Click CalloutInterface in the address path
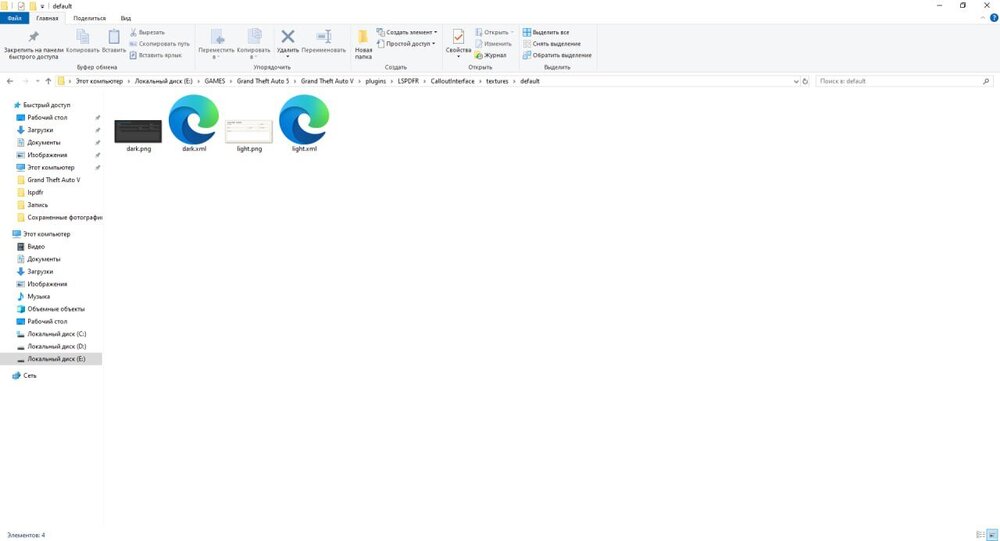 (452, 81)
